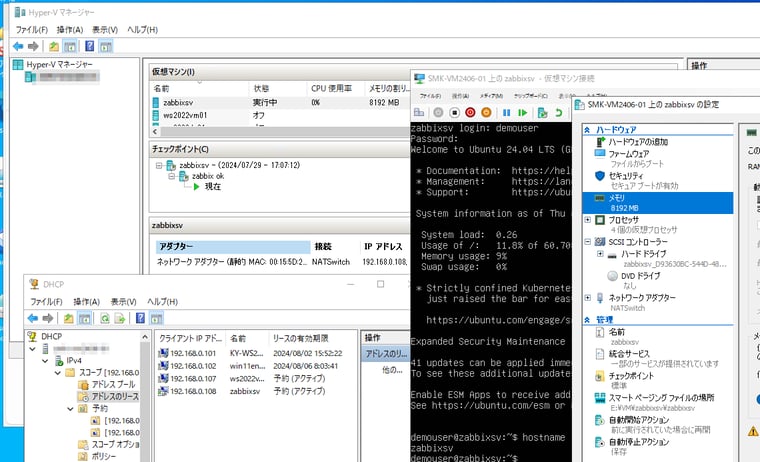Expand the ハード ドライブ node in settings
Viewport: 760px width, 462px height.
(x=600, y=254)
